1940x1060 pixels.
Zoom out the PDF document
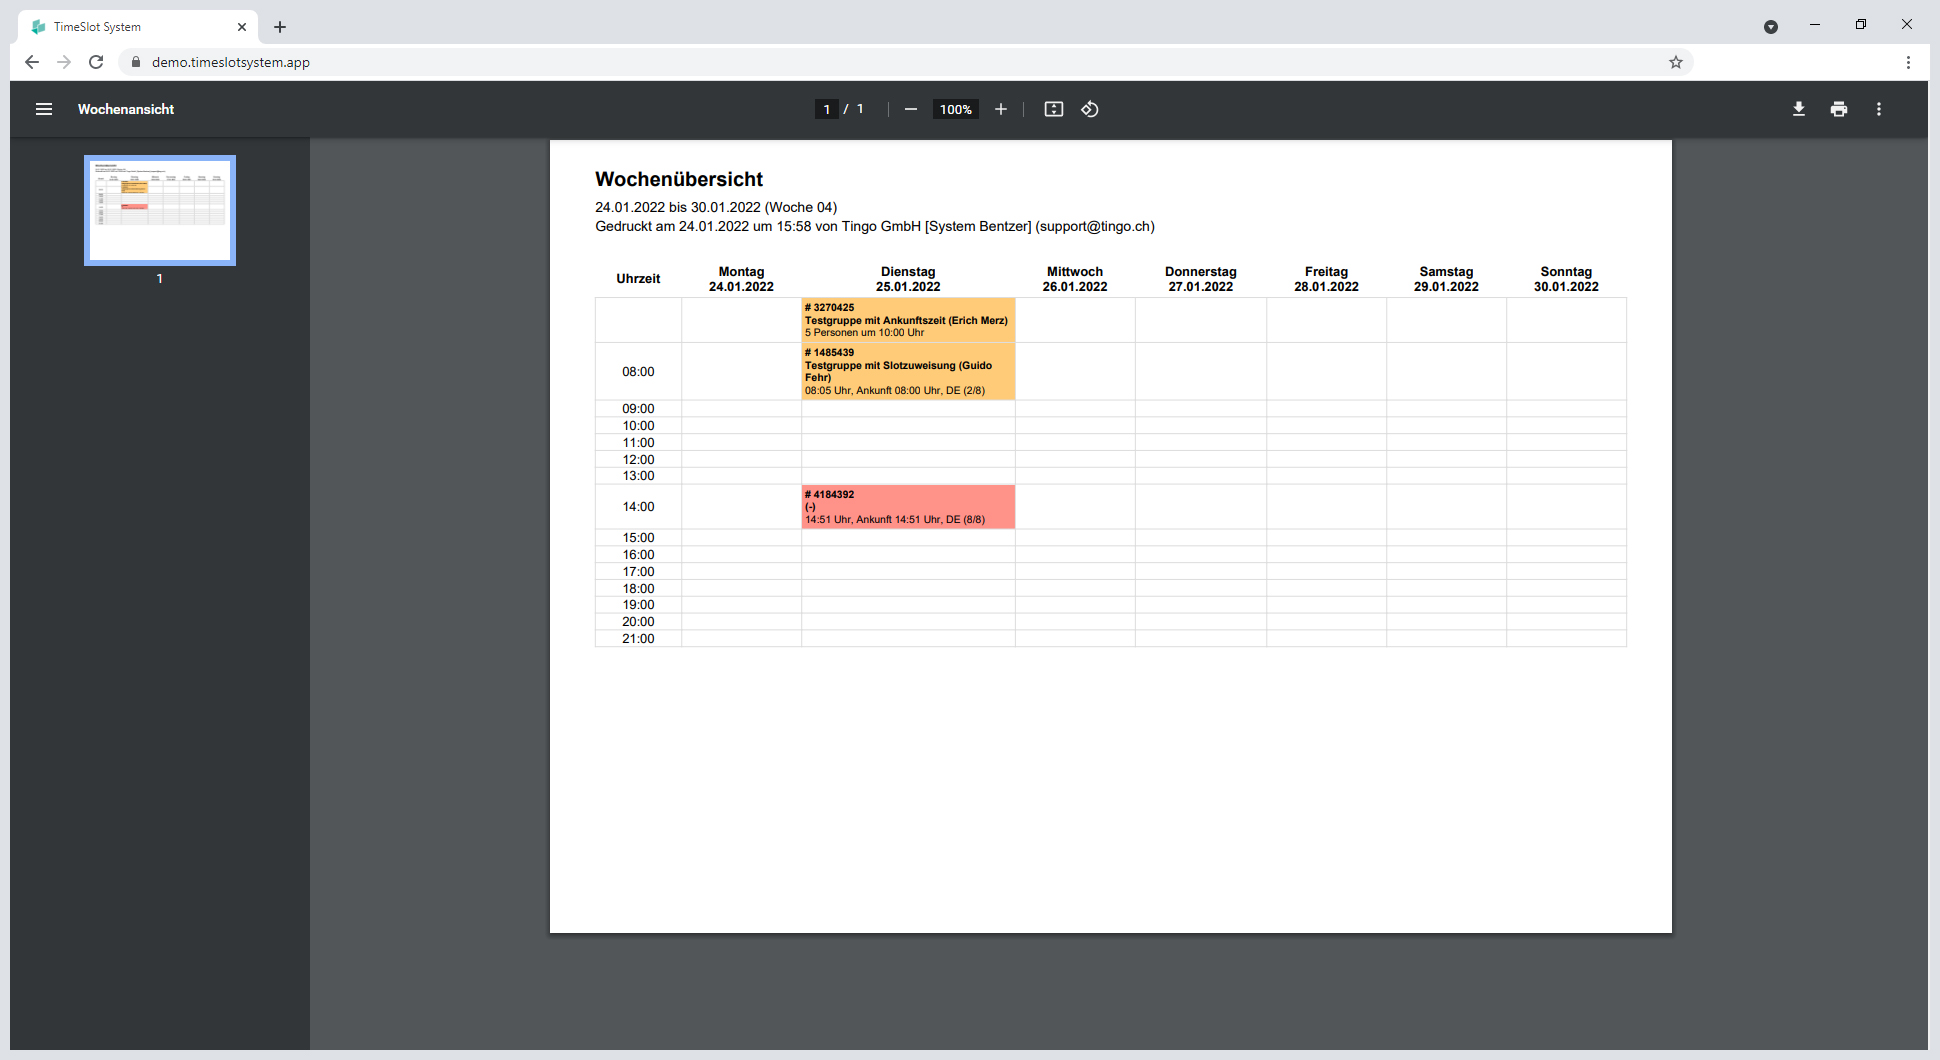[911, 109]
